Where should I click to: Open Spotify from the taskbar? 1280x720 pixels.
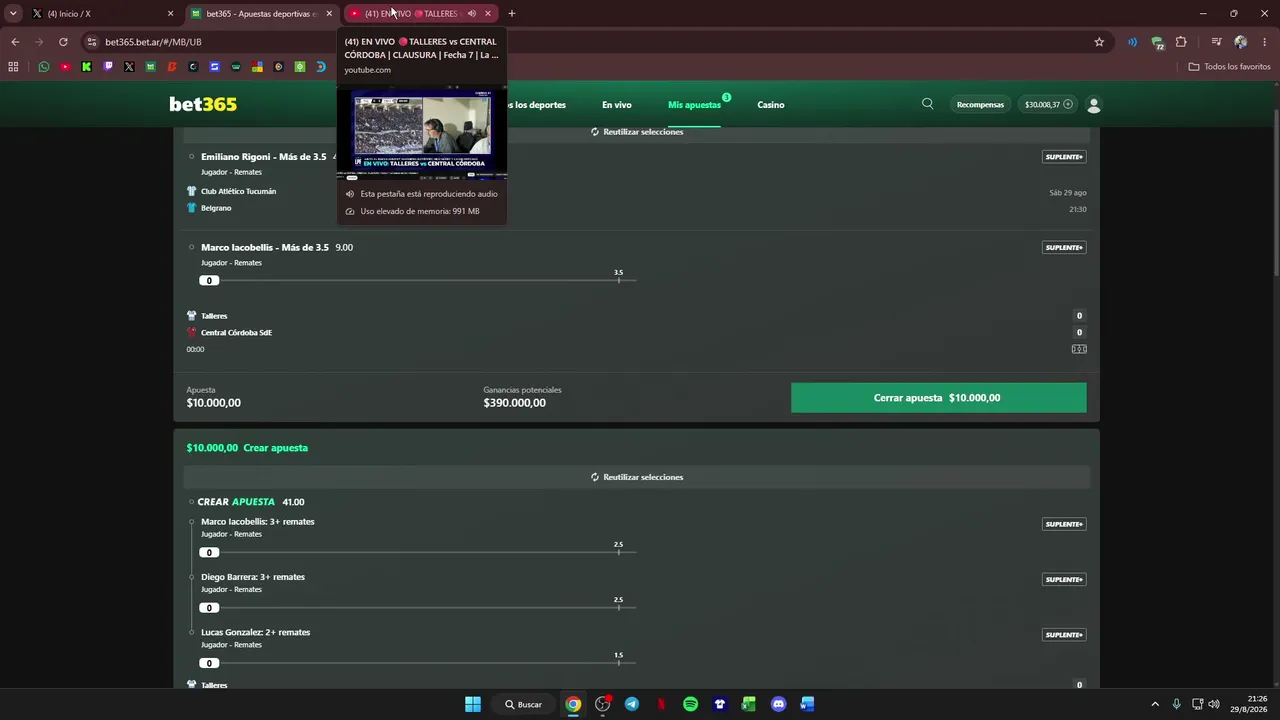(690, 704)
